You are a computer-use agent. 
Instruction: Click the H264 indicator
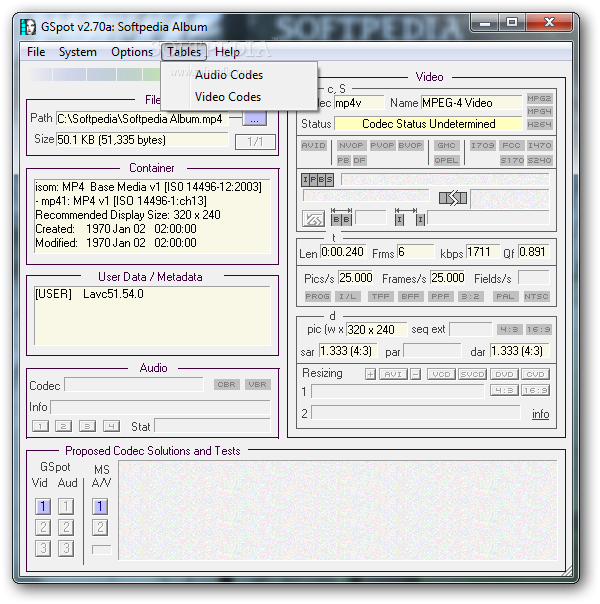[539, 124]
